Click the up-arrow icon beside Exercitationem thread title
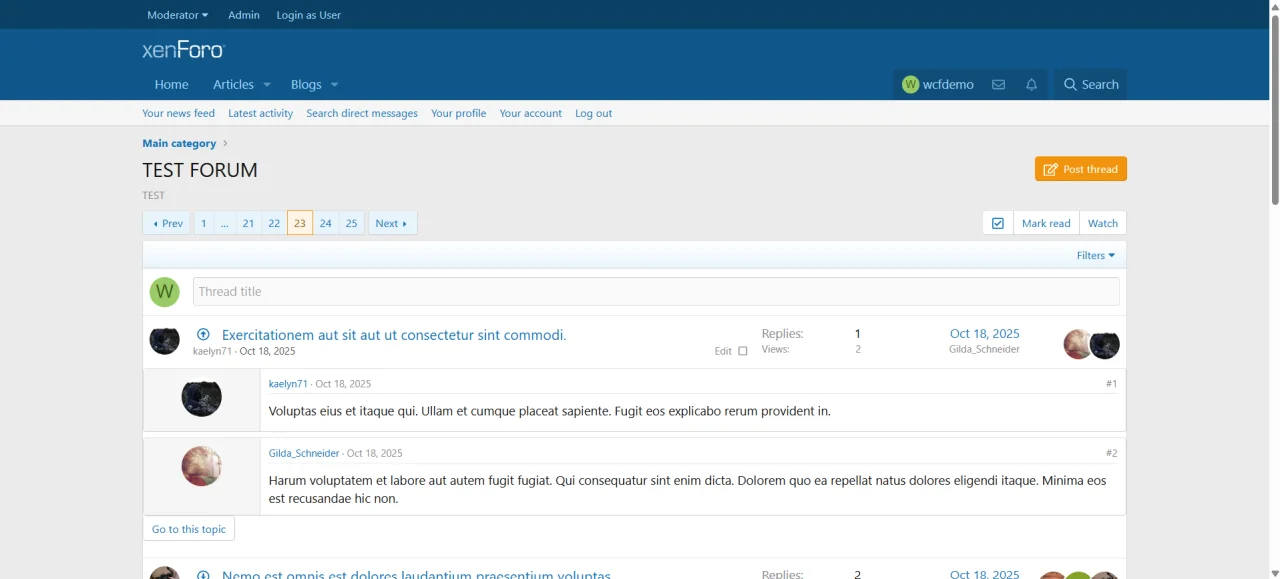This screenshot has height=579, width=1280. (203, 335)
